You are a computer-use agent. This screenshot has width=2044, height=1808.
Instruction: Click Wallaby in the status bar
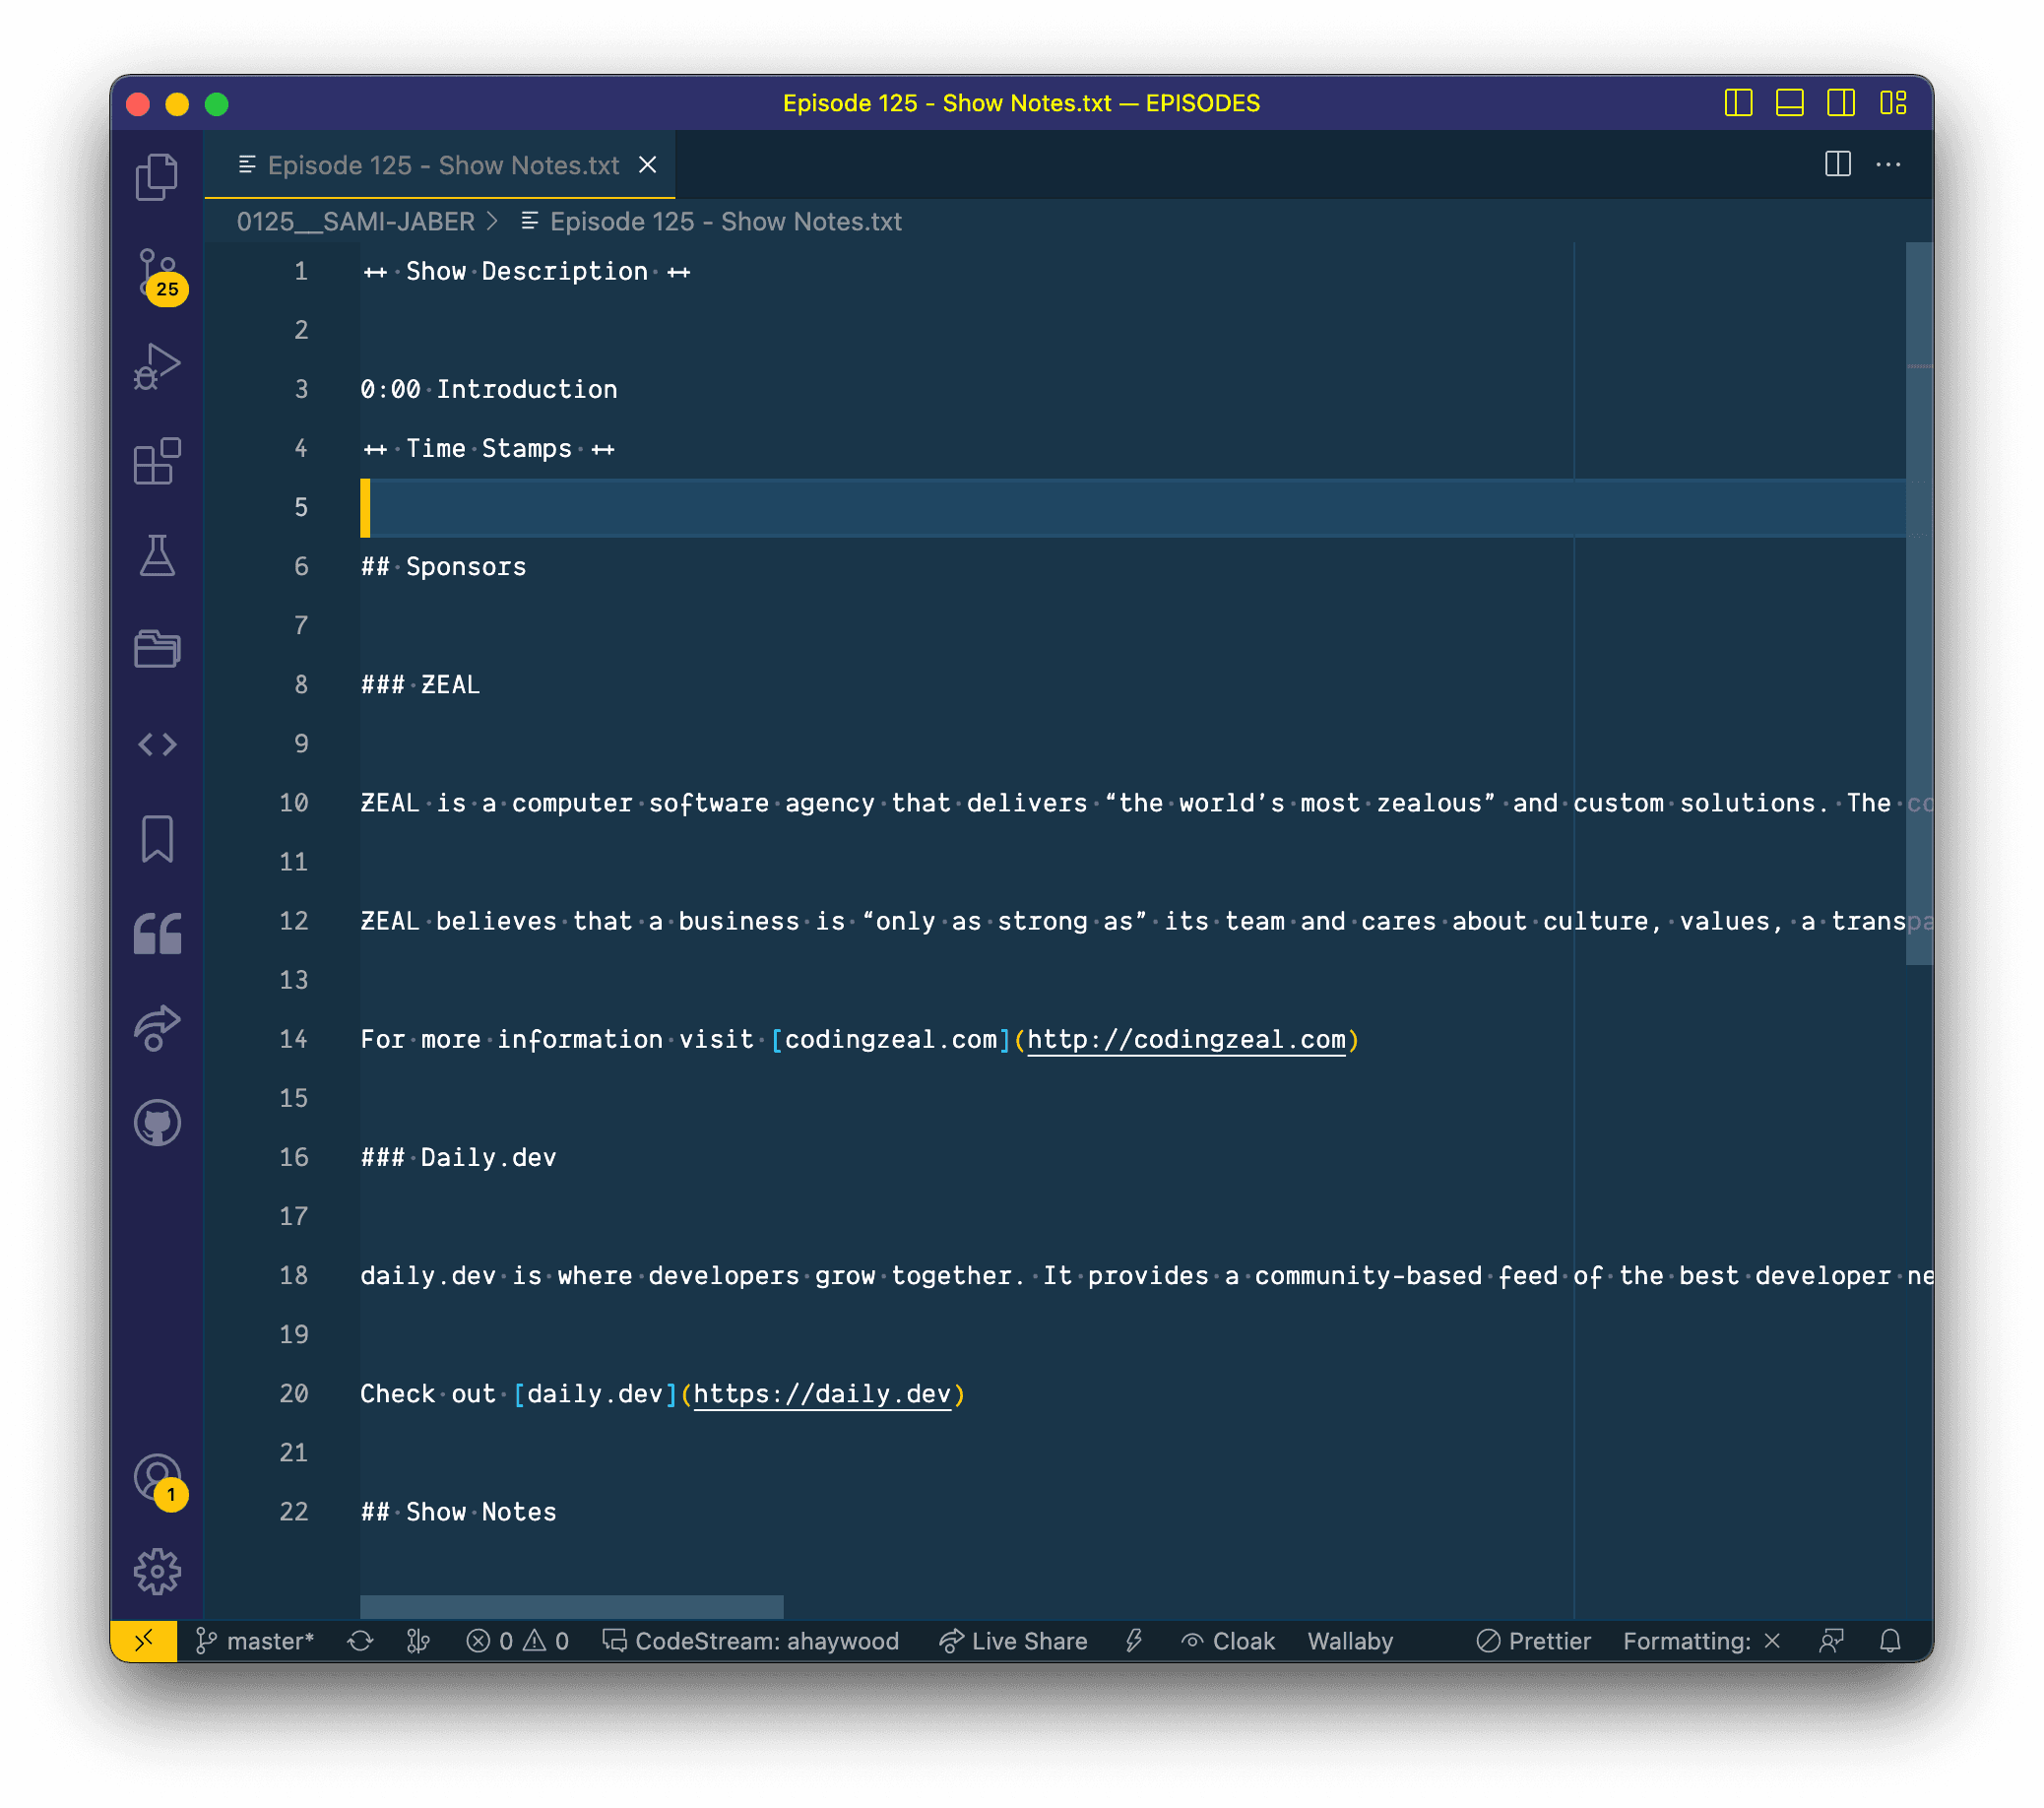coord(1350,1641)
